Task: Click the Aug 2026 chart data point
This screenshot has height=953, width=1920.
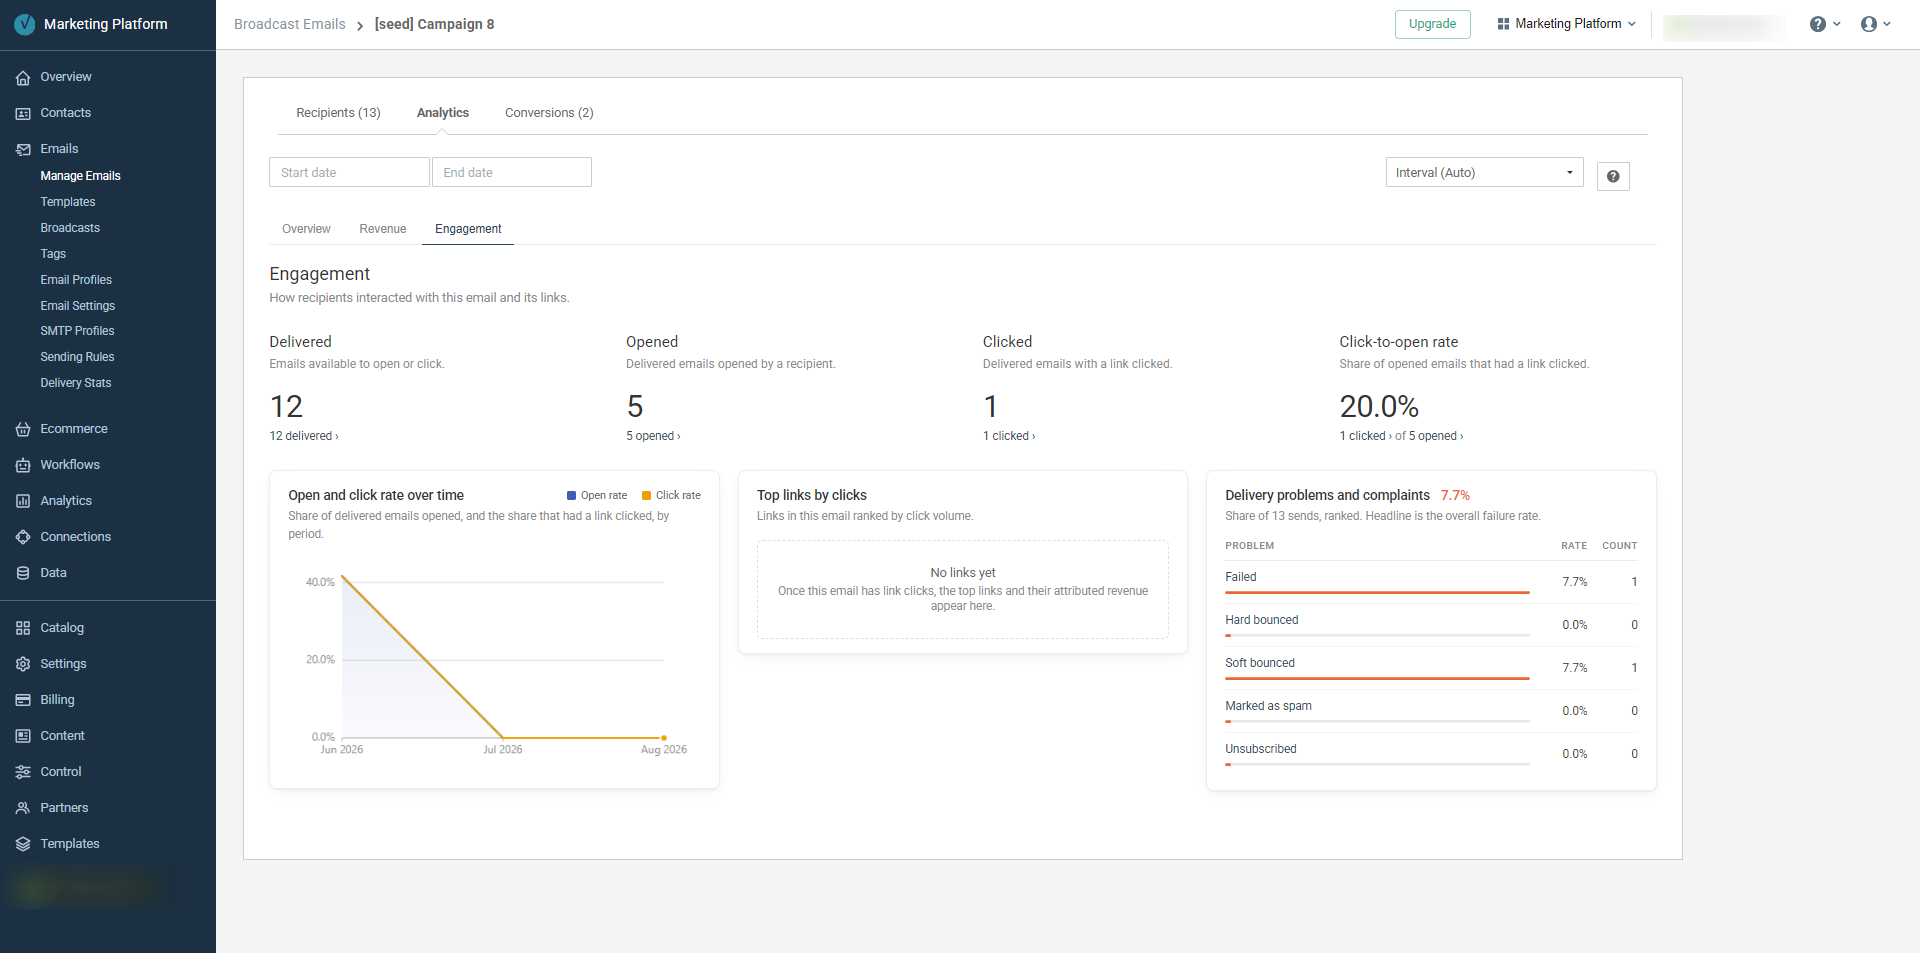Action: pyautogui.click(x=664, y=738)
